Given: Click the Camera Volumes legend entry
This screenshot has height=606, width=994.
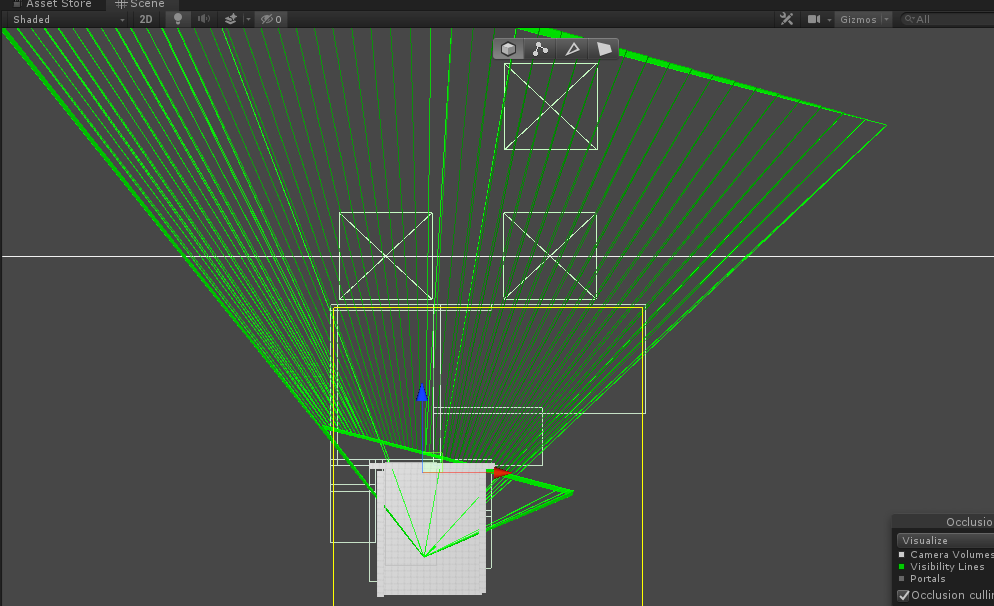Looking at the screenshot, I should (x=952, y=555).
